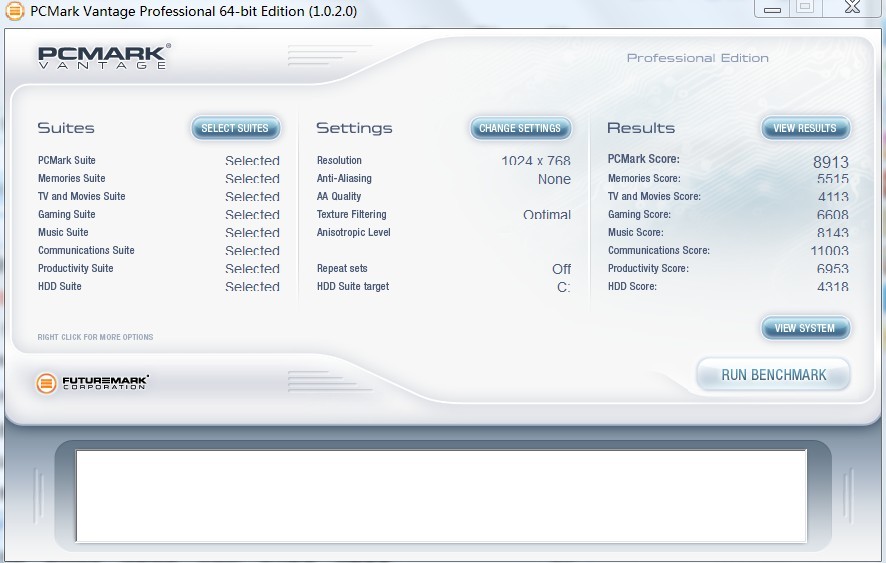Click the PCMark Suite row label
Screen dimensions: 886x563
point(67,161)
